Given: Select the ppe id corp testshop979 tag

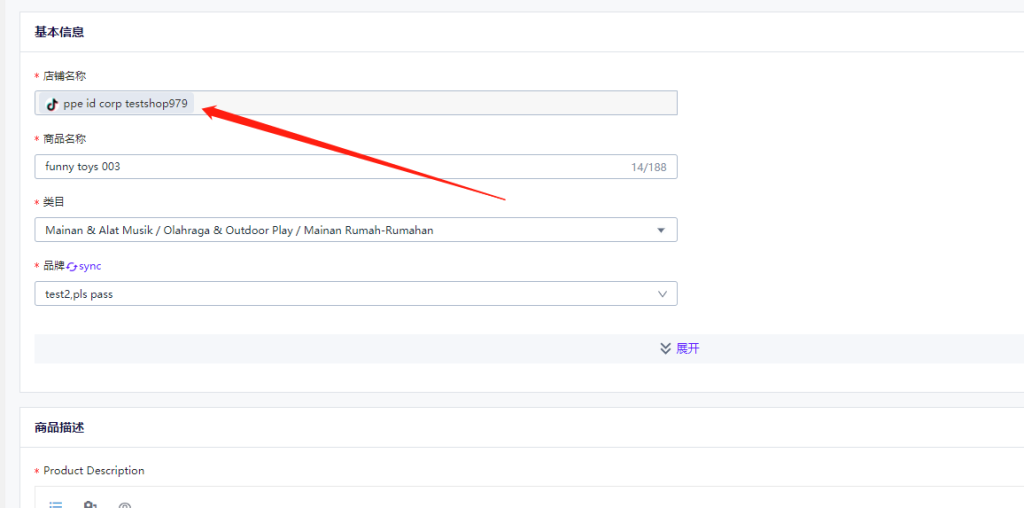Looking at the screenshot, I should pos(117,103).
